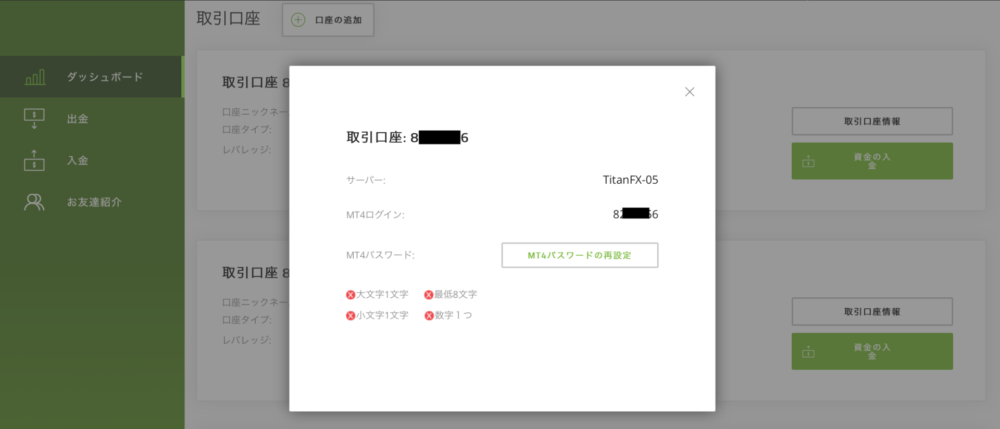Click the 出金 withdrawal icon in sidebar
Viewport: 1000px width, 429px height.
point(35,118)
